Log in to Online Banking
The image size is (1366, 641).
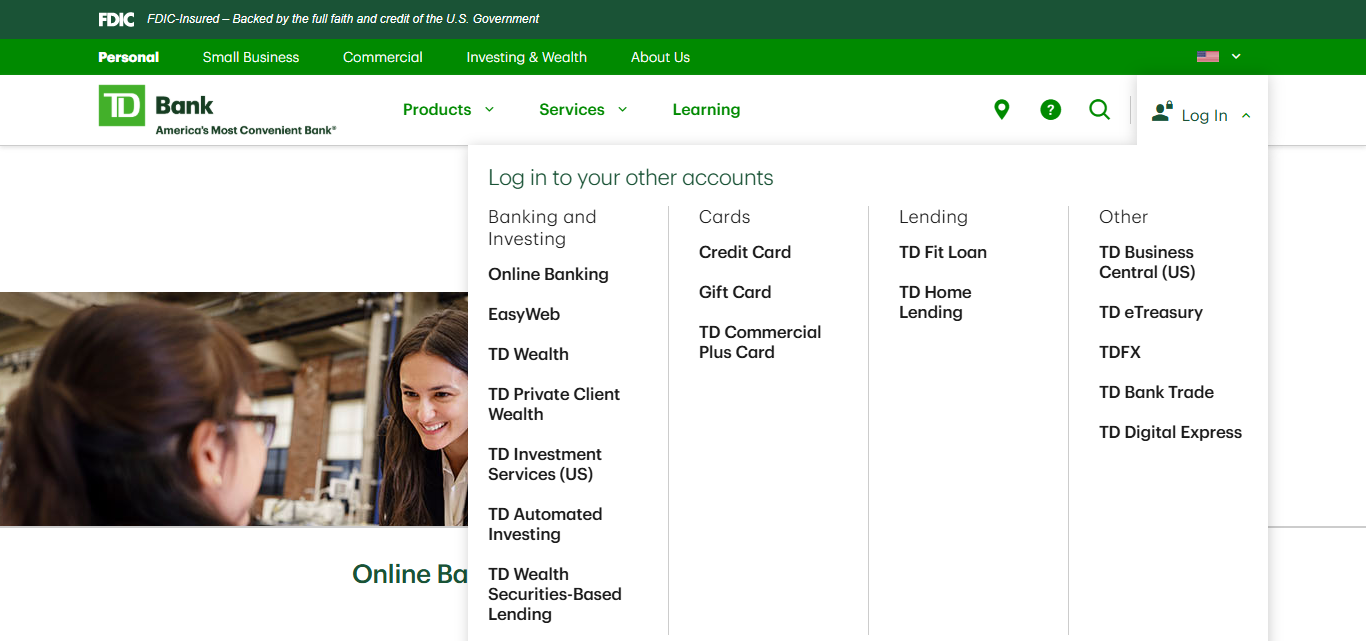pos(548,274)
